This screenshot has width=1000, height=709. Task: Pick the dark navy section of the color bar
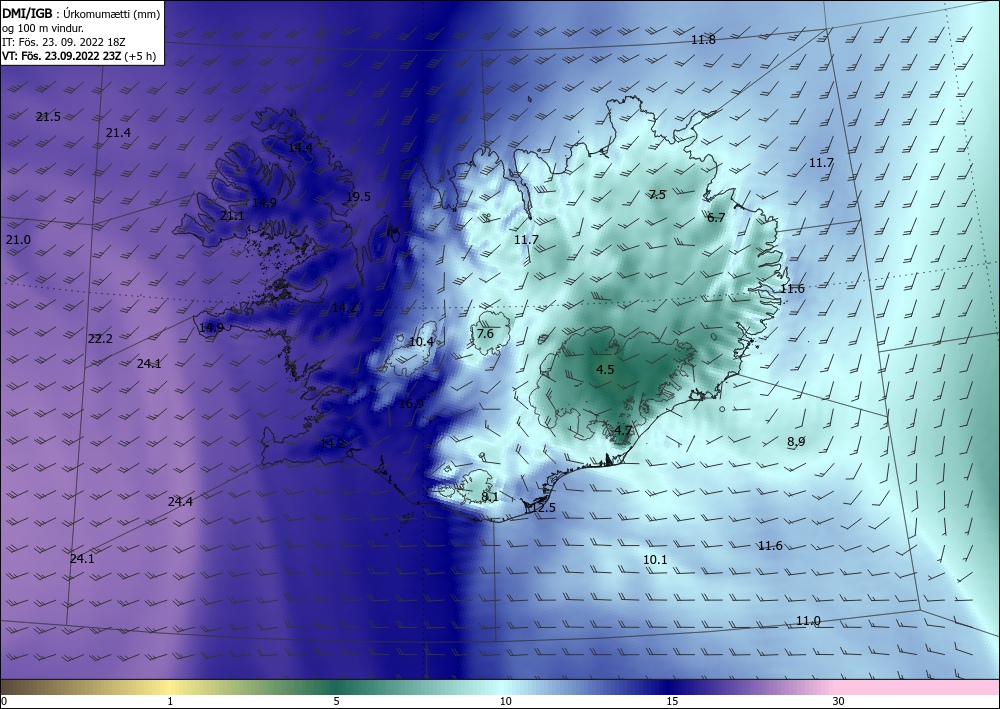tap(670, 687)
